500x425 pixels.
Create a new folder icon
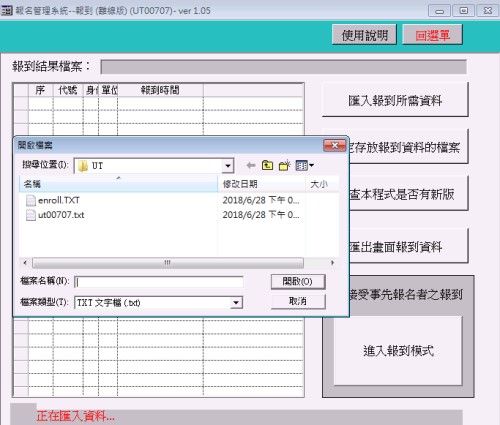(285, 165)
